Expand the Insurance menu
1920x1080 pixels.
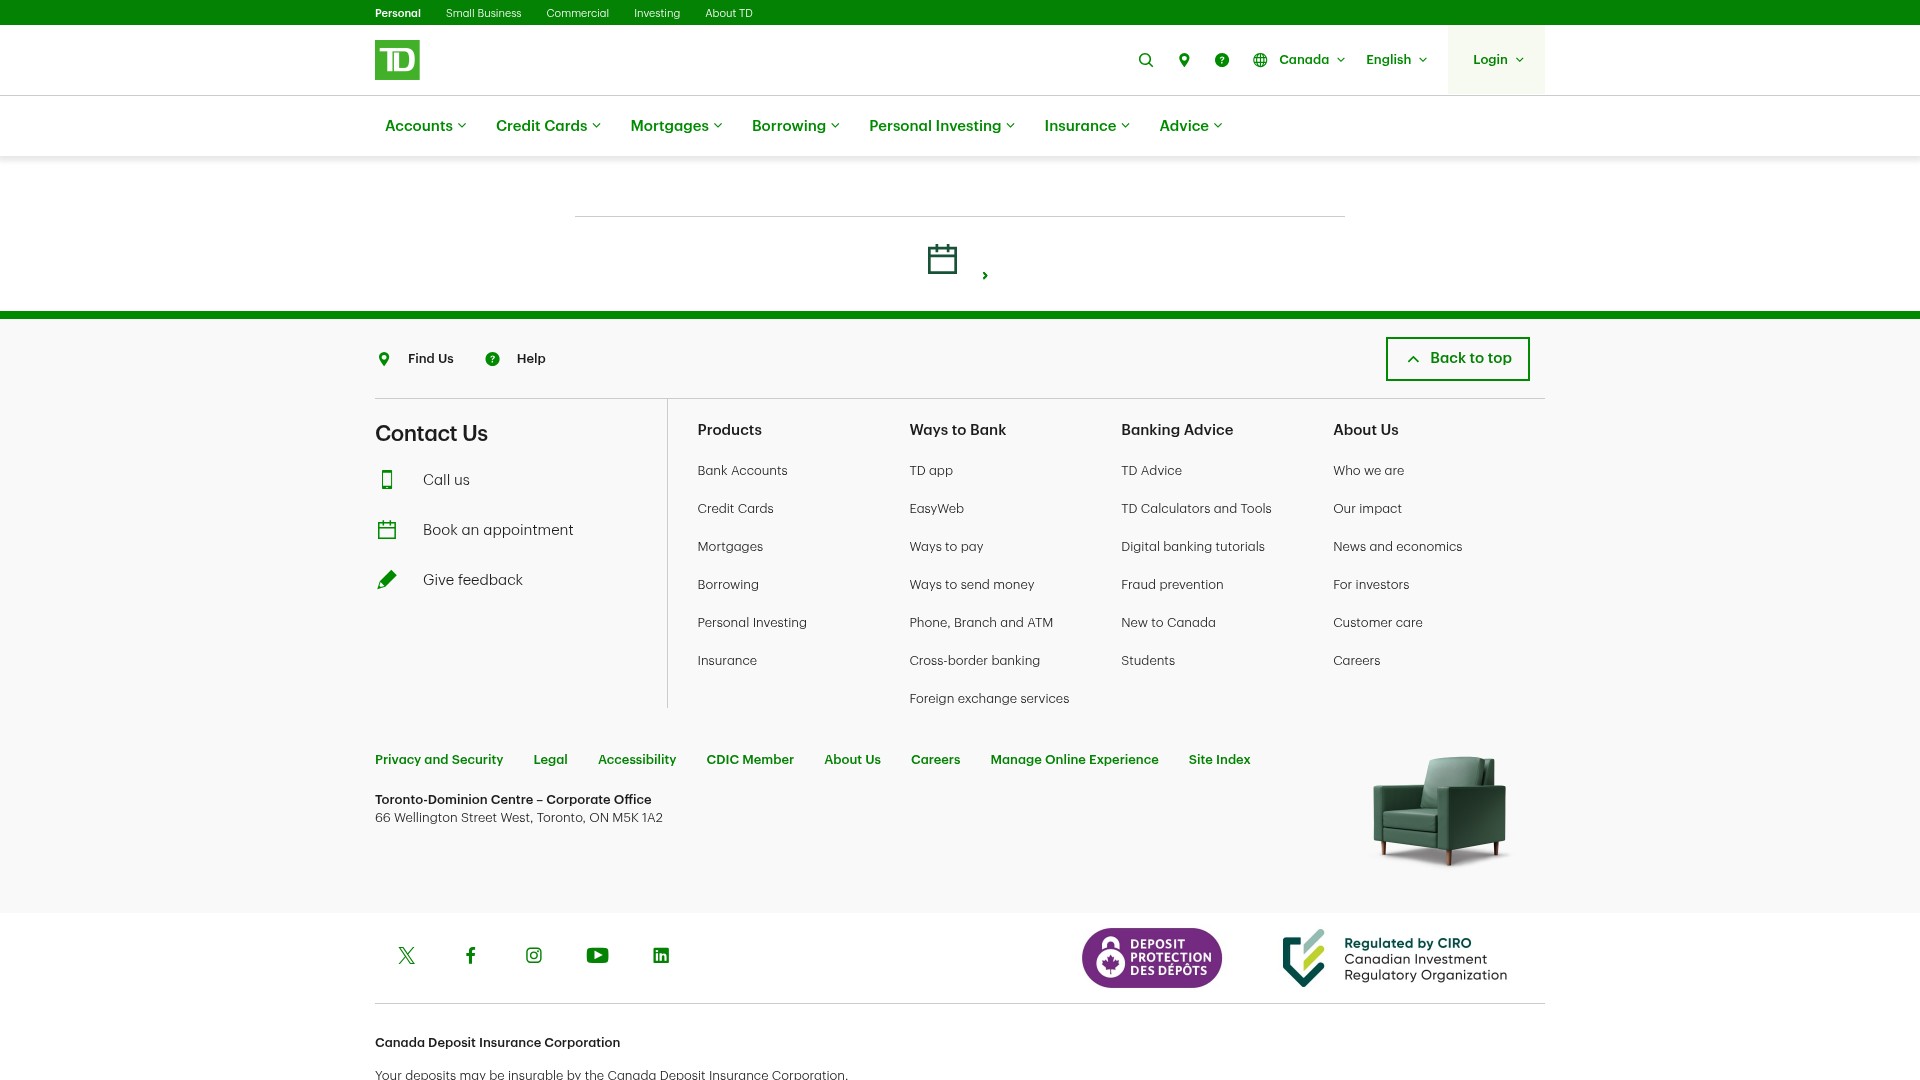pos(1087,126)
